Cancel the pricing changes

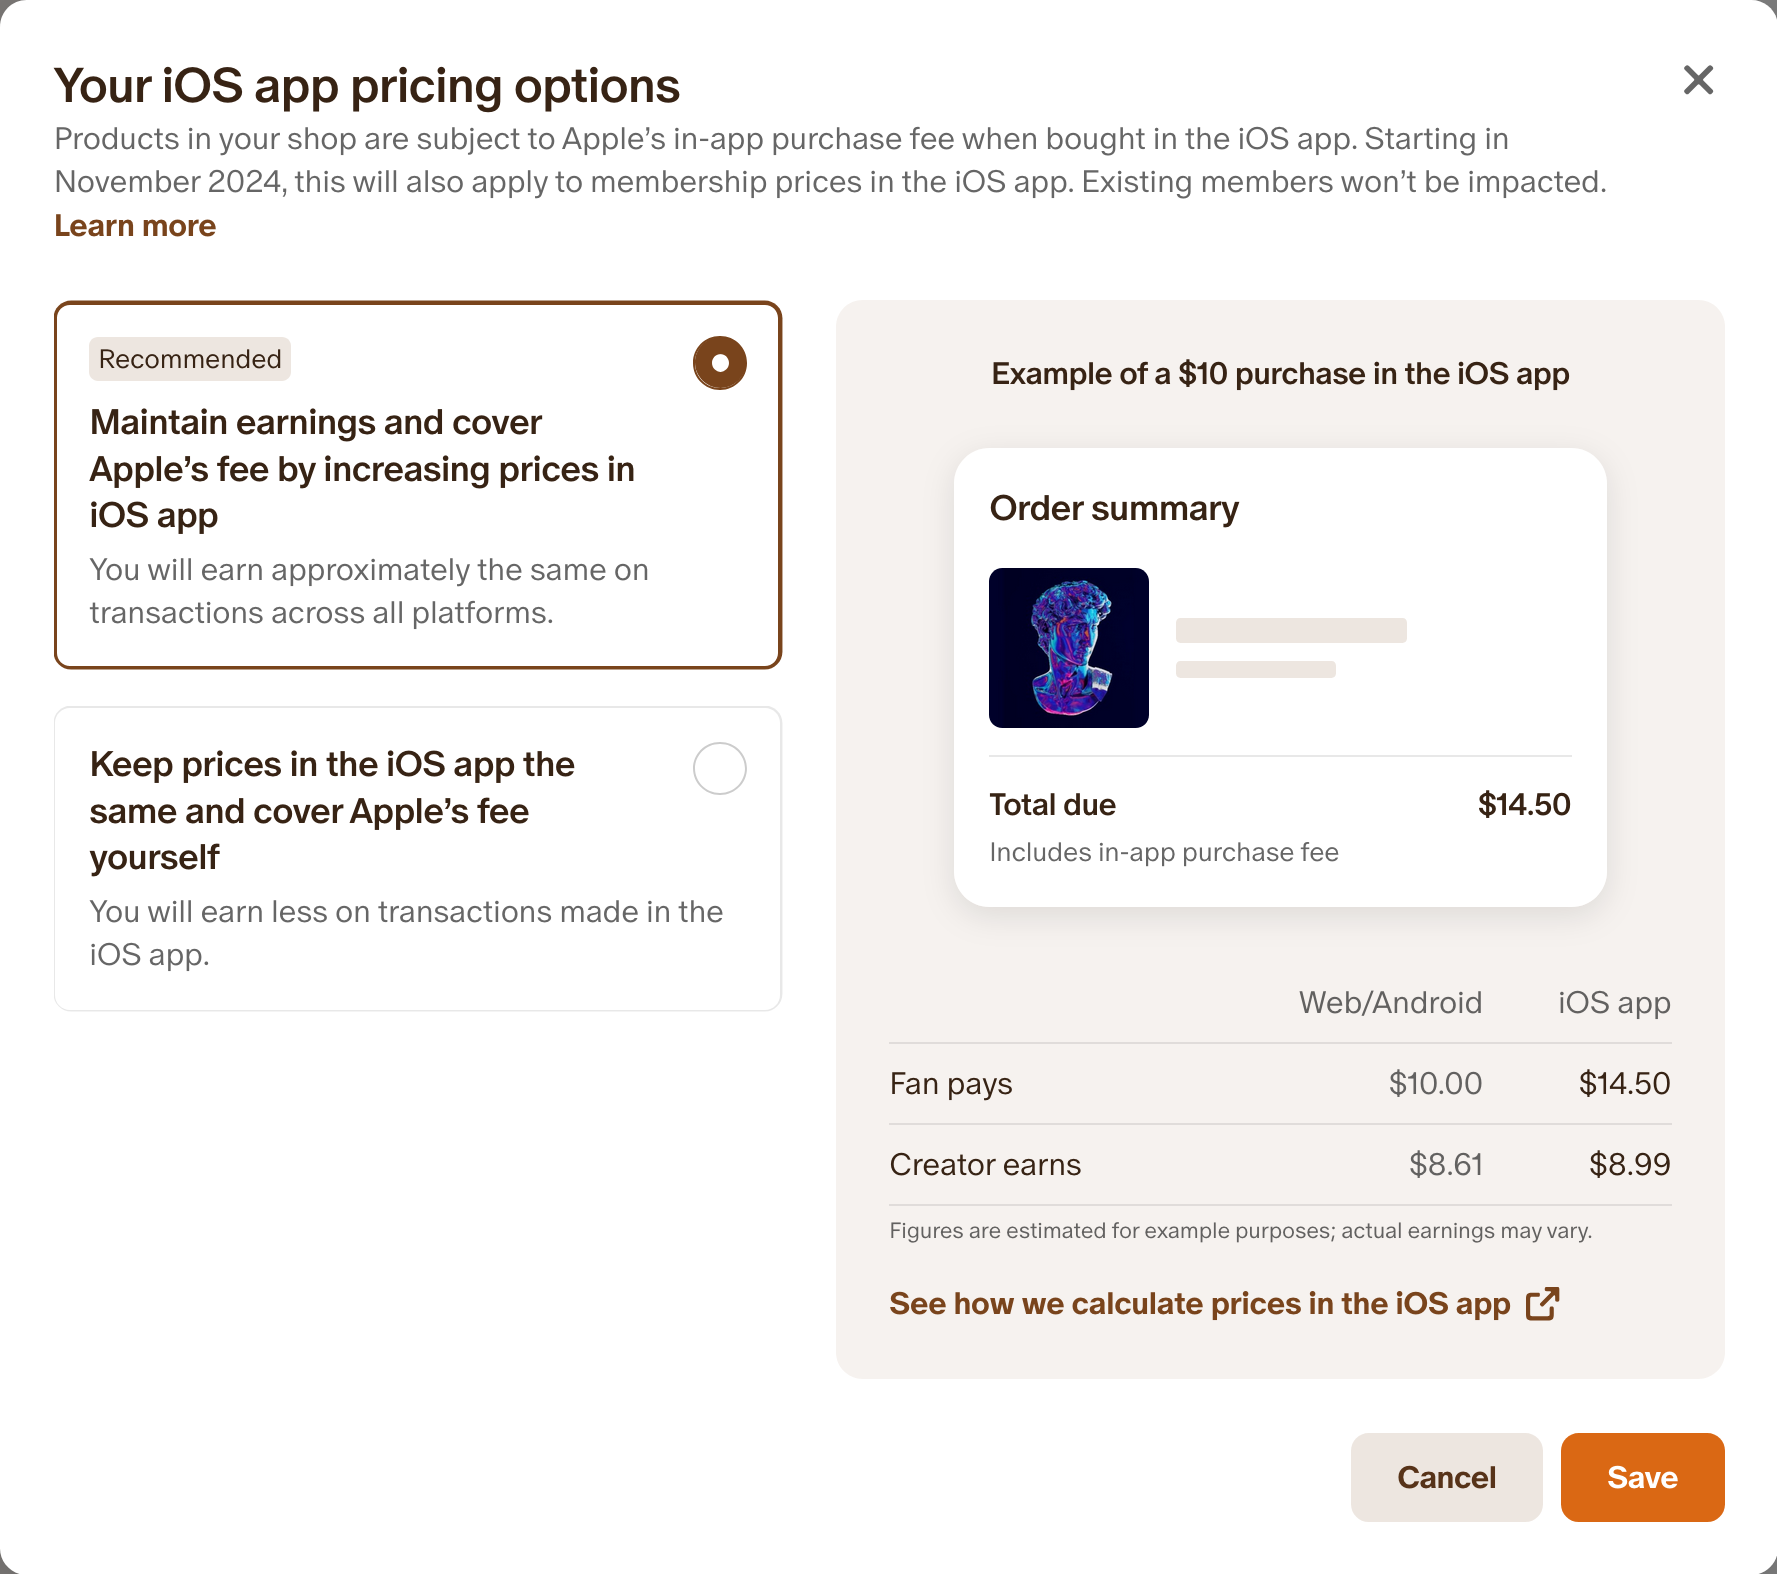coord(1446,1477)
